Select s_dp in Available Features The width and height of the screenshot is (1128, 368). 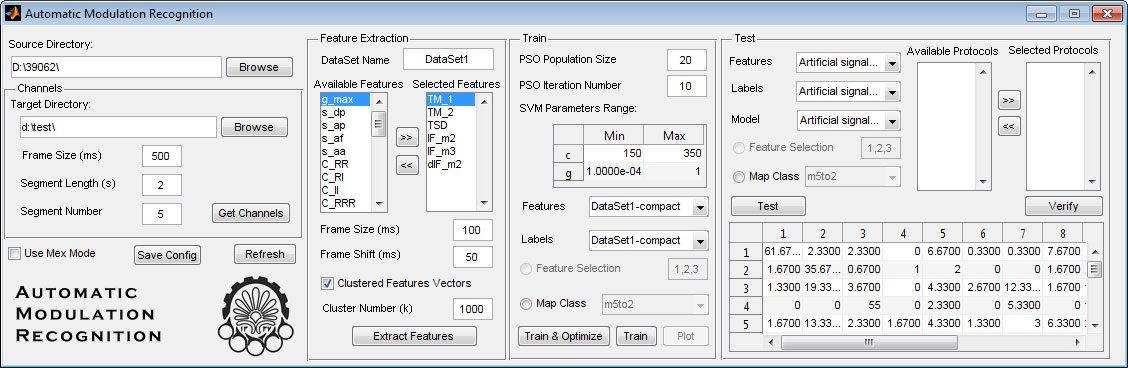pyautogui.click(x=346, y=113)
